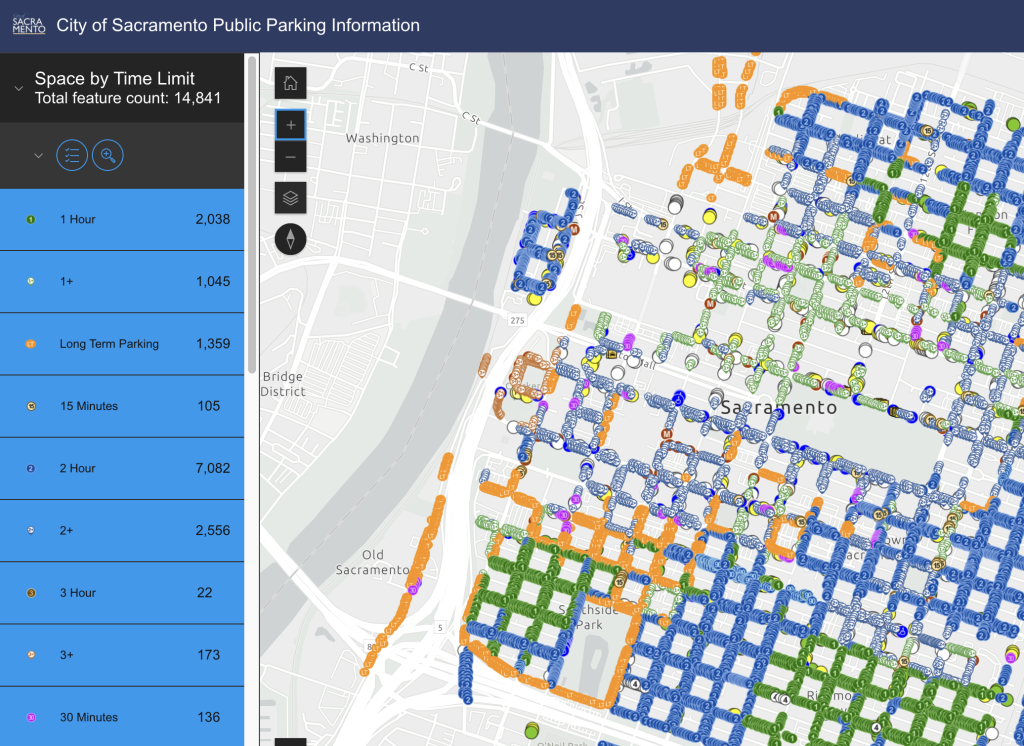Toggle the 2 Hour category filter
The width and height of the screenshot is (1024, 746).
(122, 468)
